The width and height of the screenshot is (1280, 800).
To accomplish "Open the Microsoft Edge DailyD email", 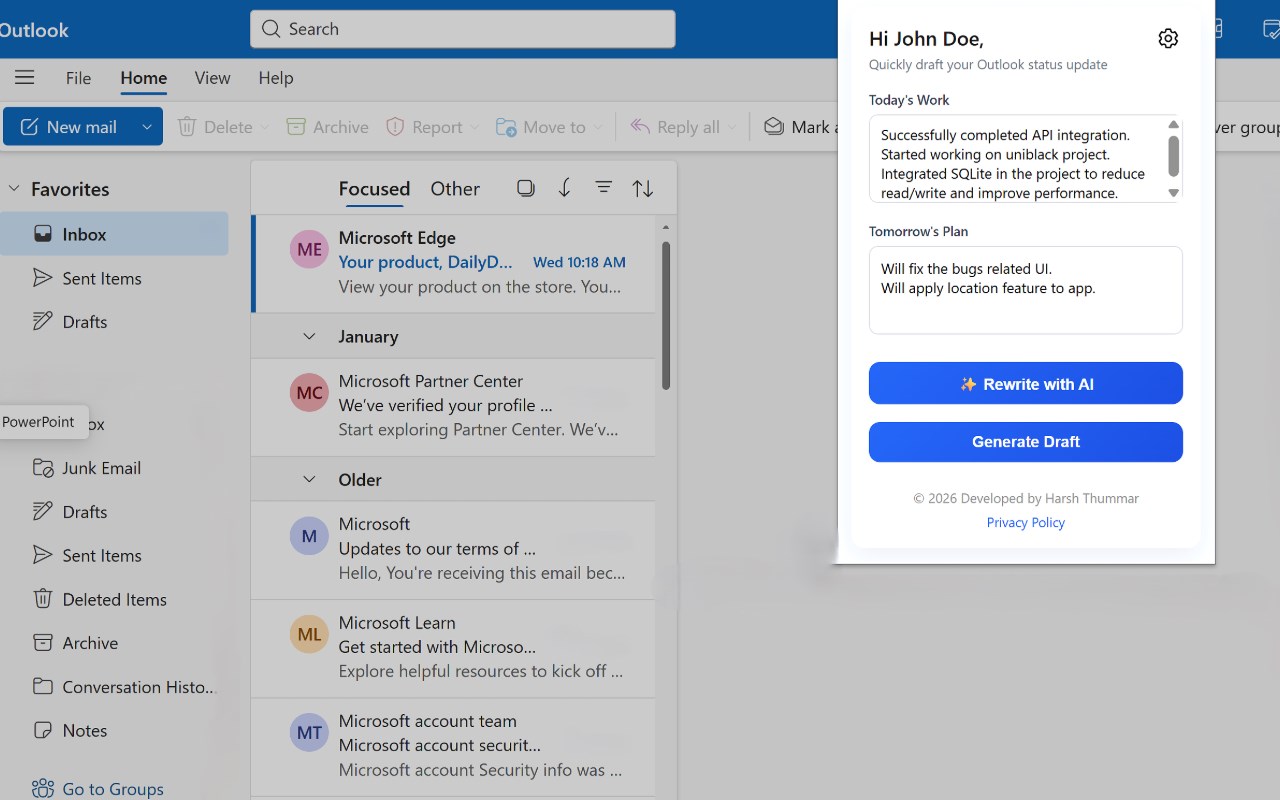I will [x=454, y=262].
